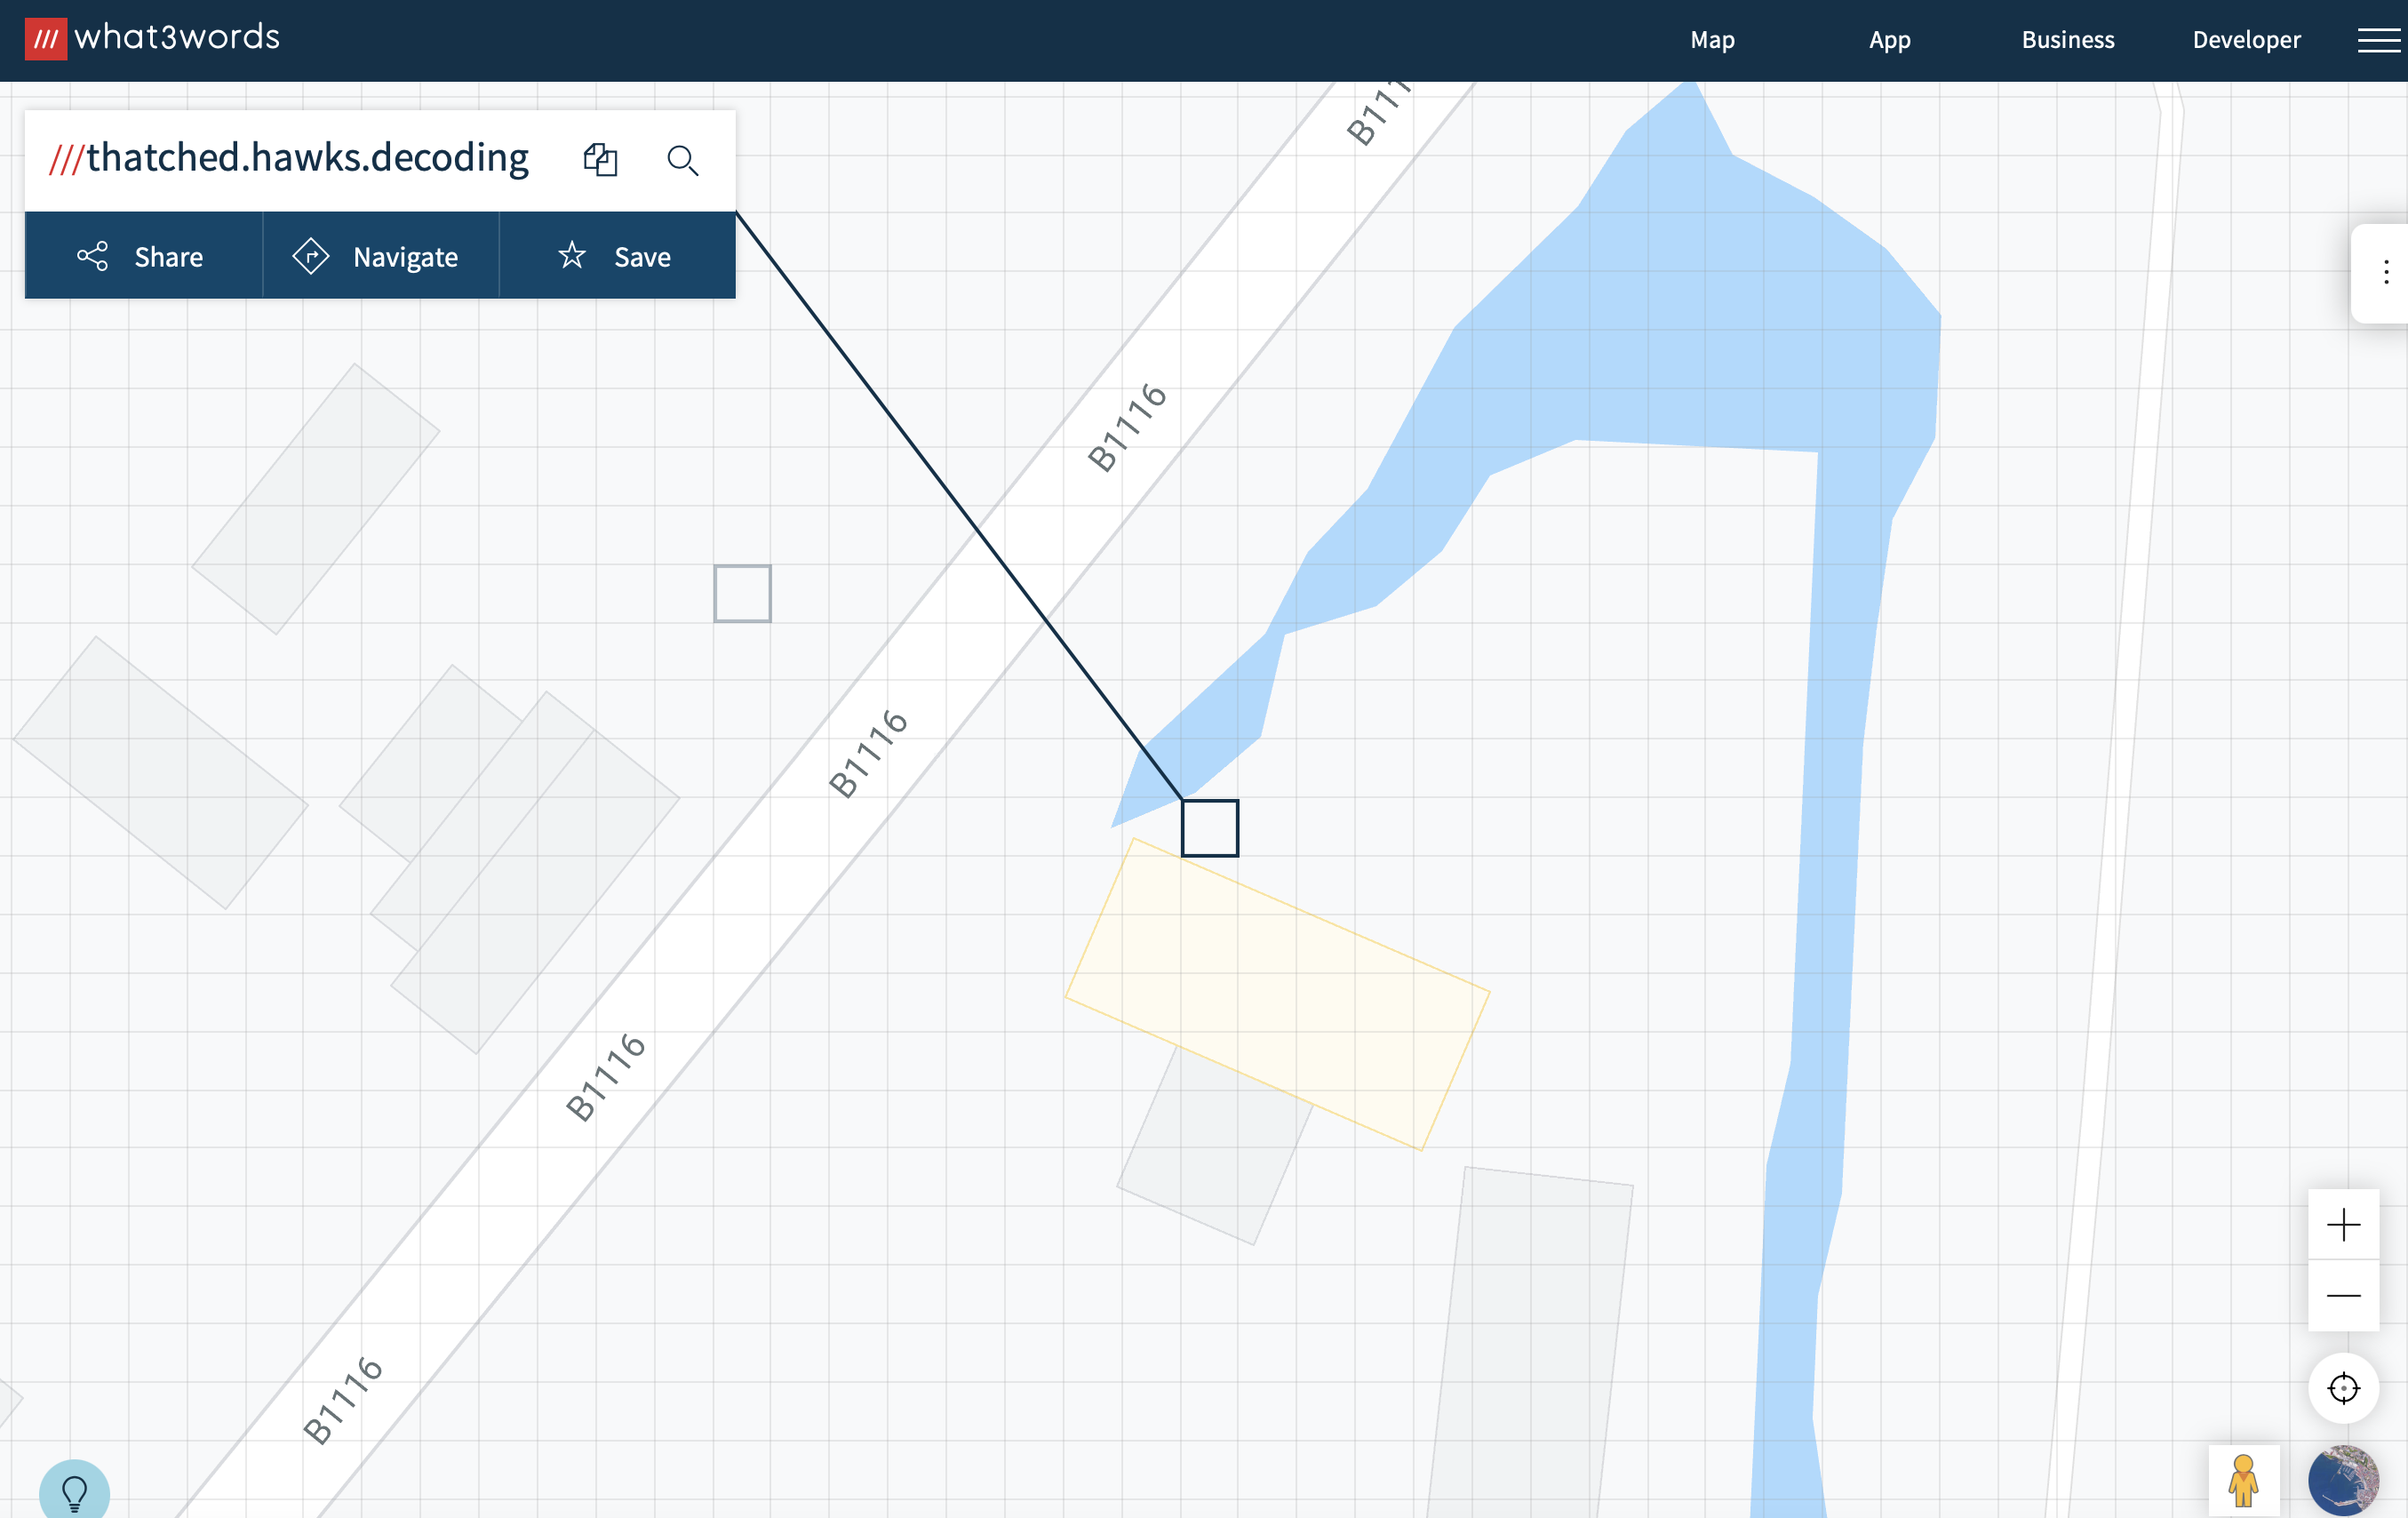2408x1518 pixels.
Task: Open search with the magnifier icon
Action: (683, 160)
